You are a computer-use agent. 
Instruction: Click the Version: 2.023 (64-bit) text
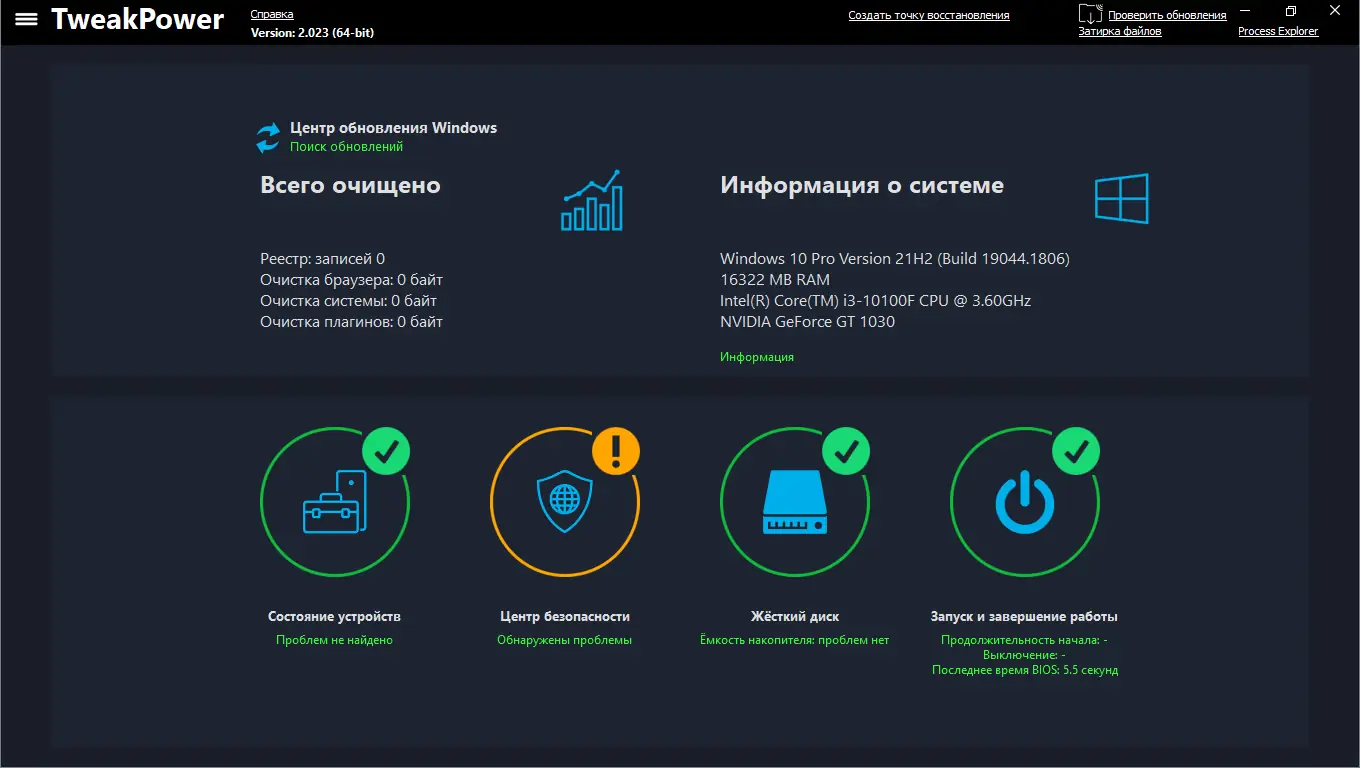[x=312, y=33]
